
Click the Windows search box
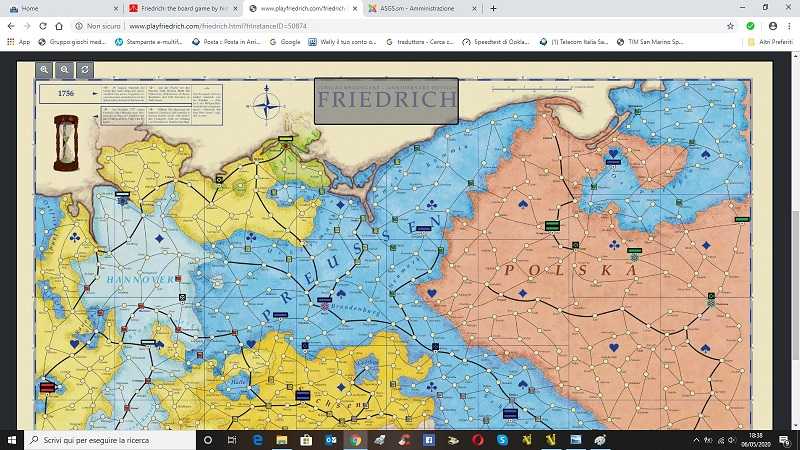tap(110, 440)
